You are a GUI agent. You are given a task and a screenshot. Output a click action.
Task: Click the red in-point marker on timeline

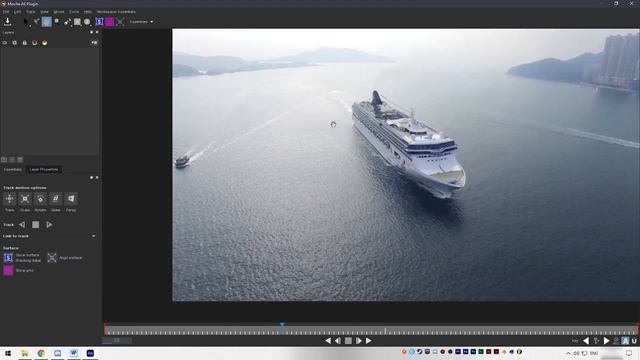click(x=105, y=328)
